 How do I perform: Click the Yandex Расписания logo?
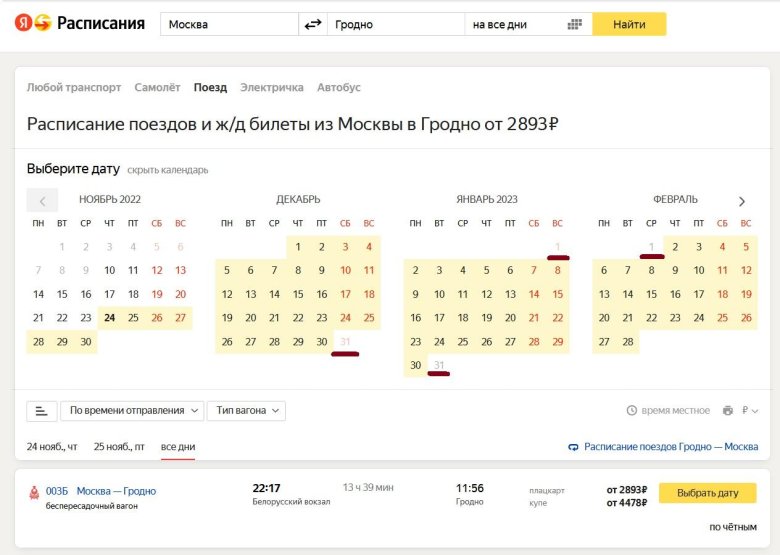pyautogui.click(x=80, y=24)
